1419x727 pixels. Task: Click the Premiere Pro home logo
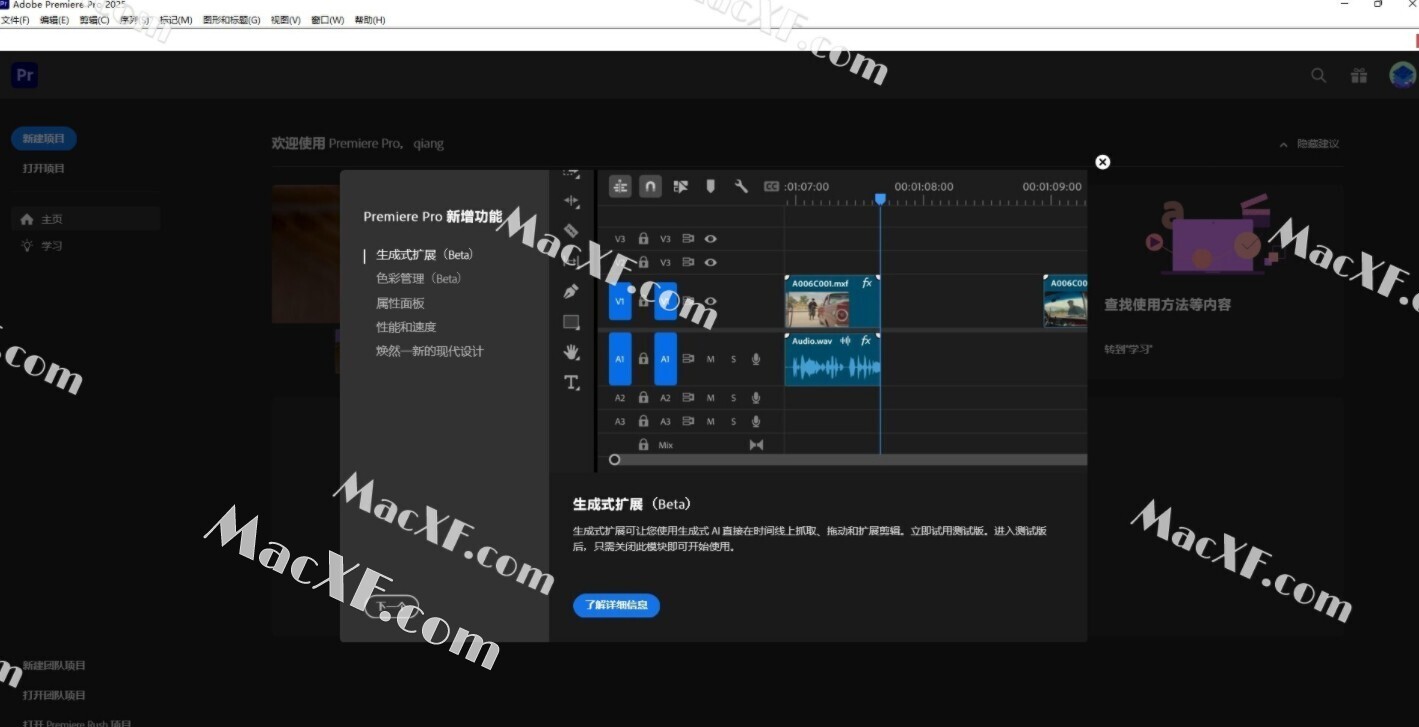[25, 75]
